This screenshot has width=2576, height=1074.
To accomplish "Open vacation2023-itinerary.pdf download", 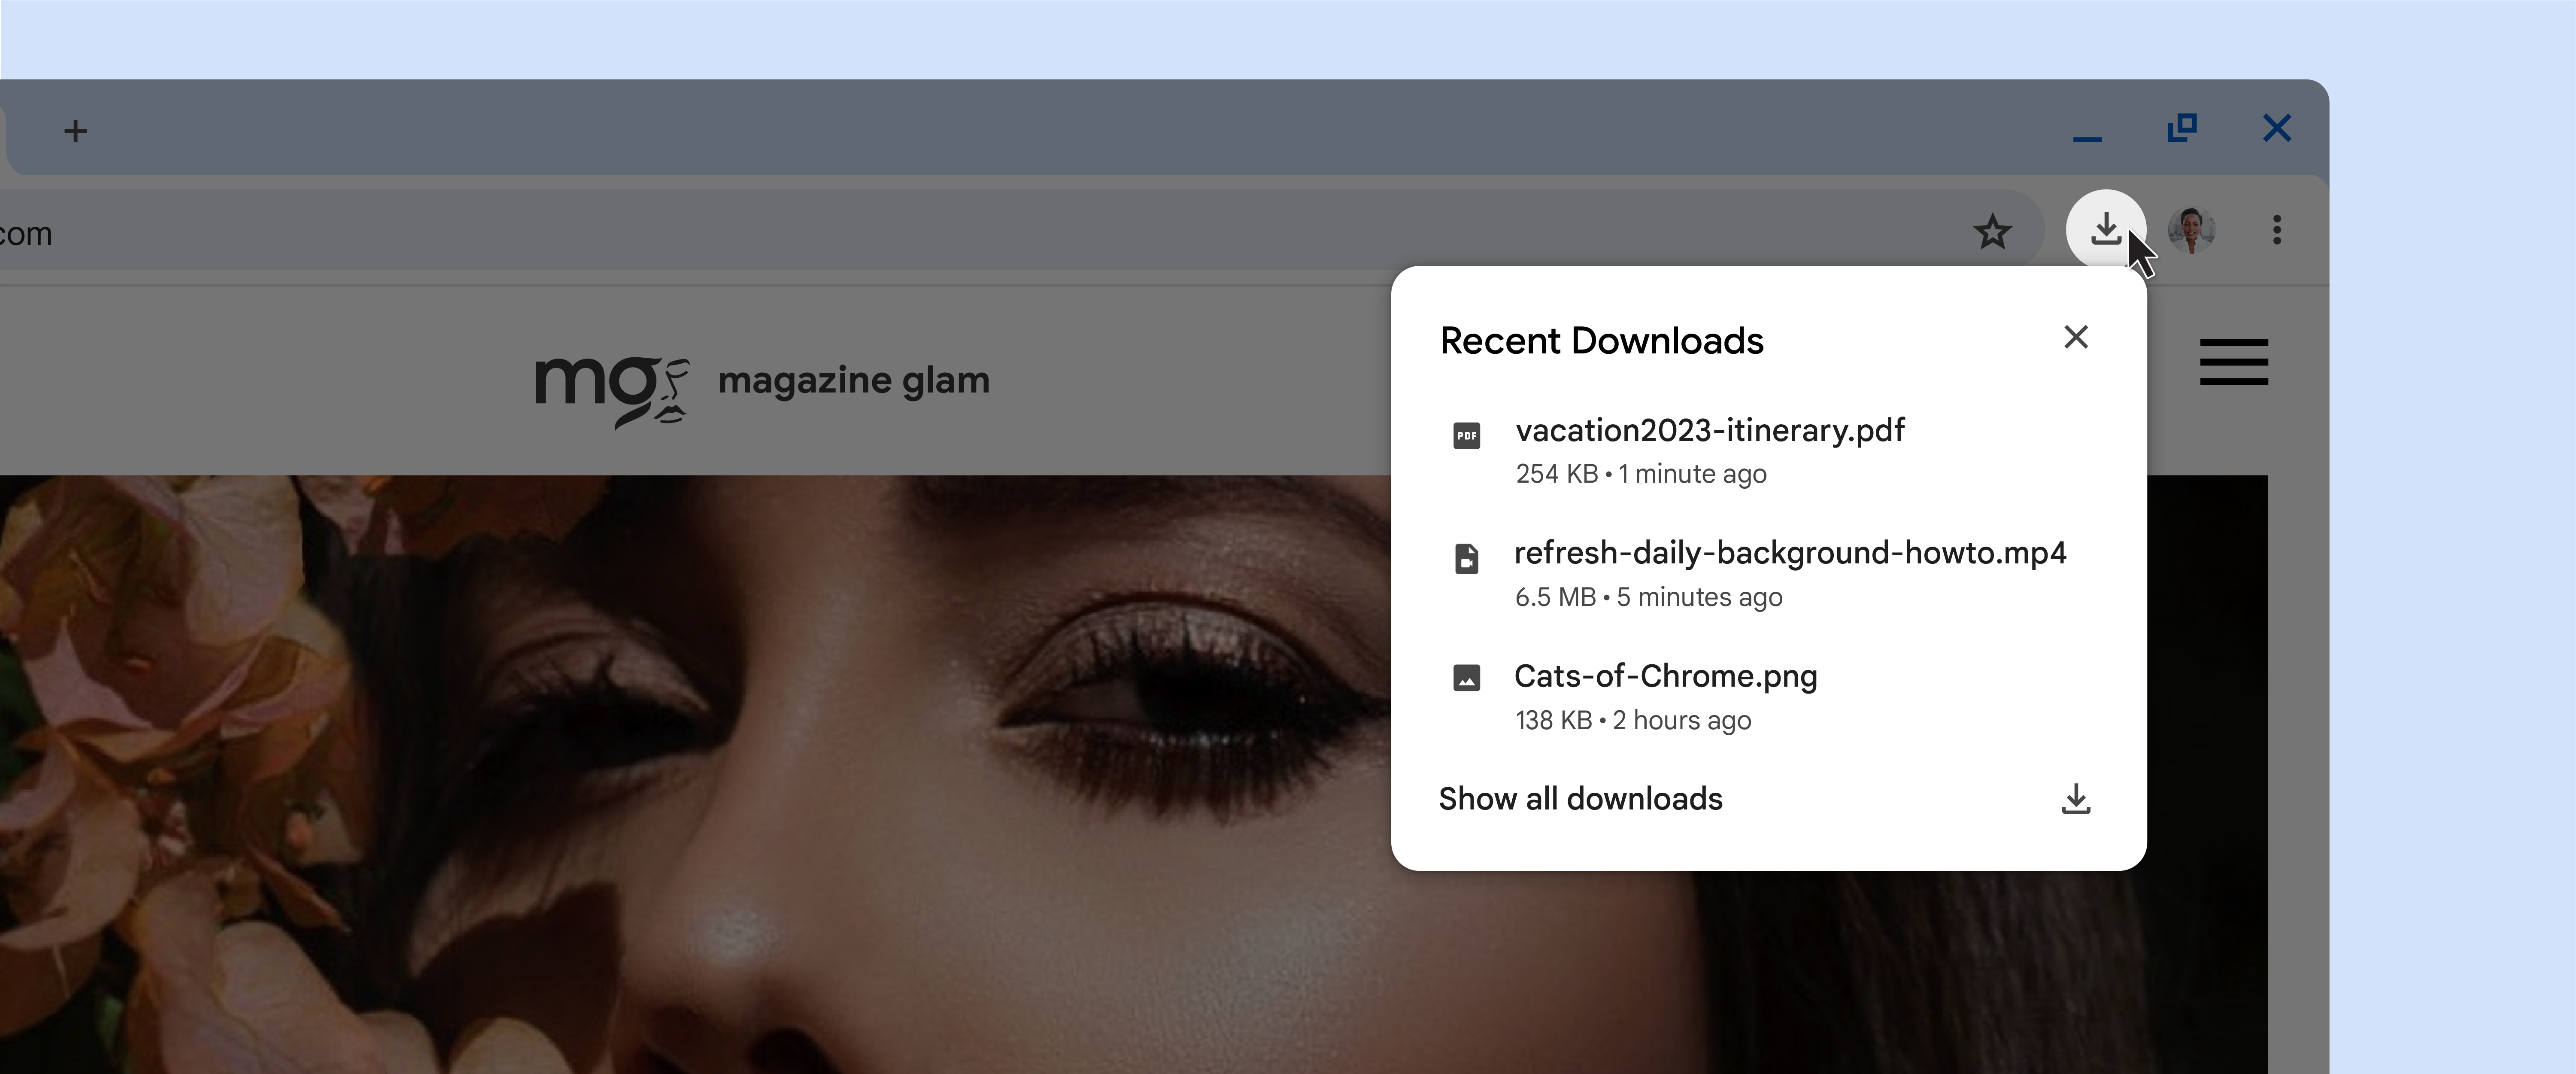I will click(1709, 431).
